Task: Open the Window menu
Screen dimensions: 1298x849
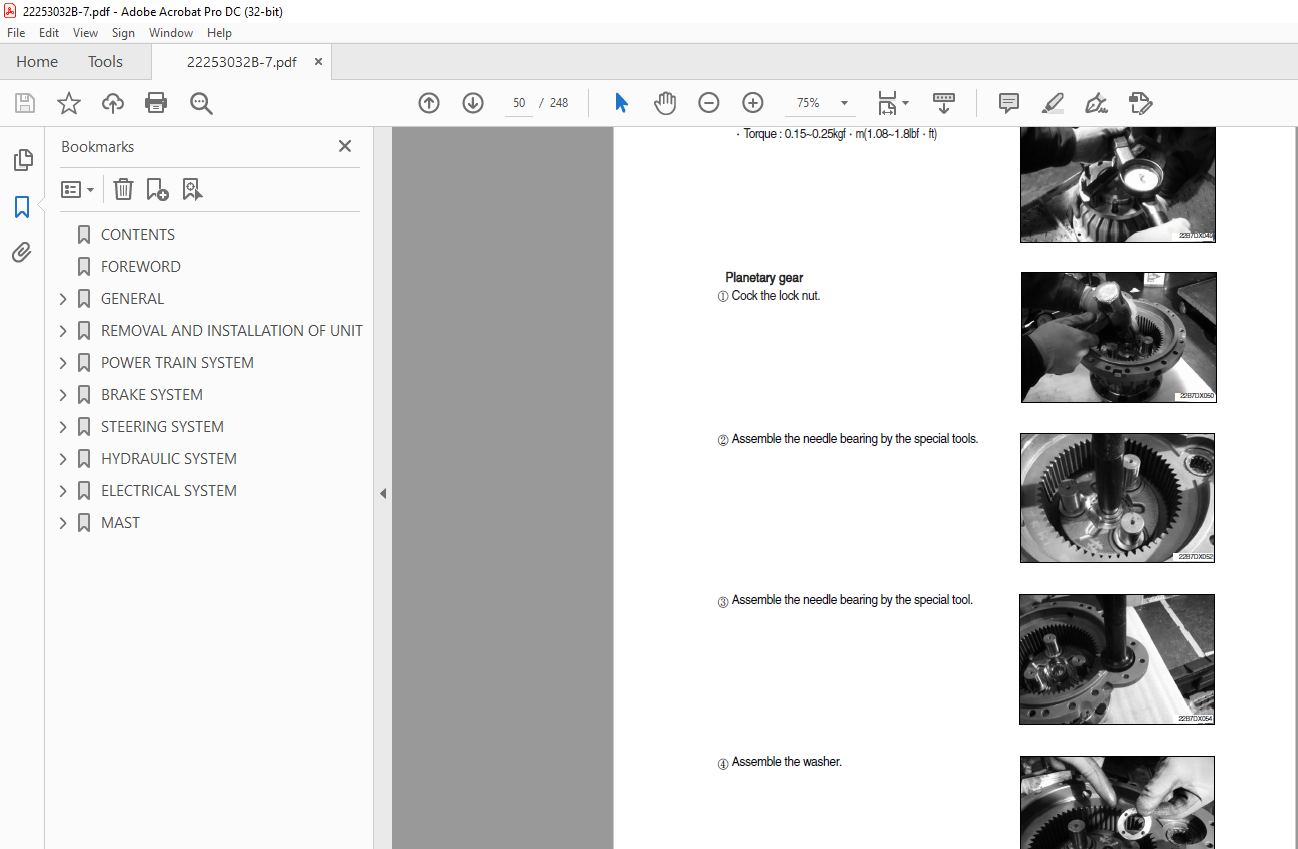Action: [171, 33]
